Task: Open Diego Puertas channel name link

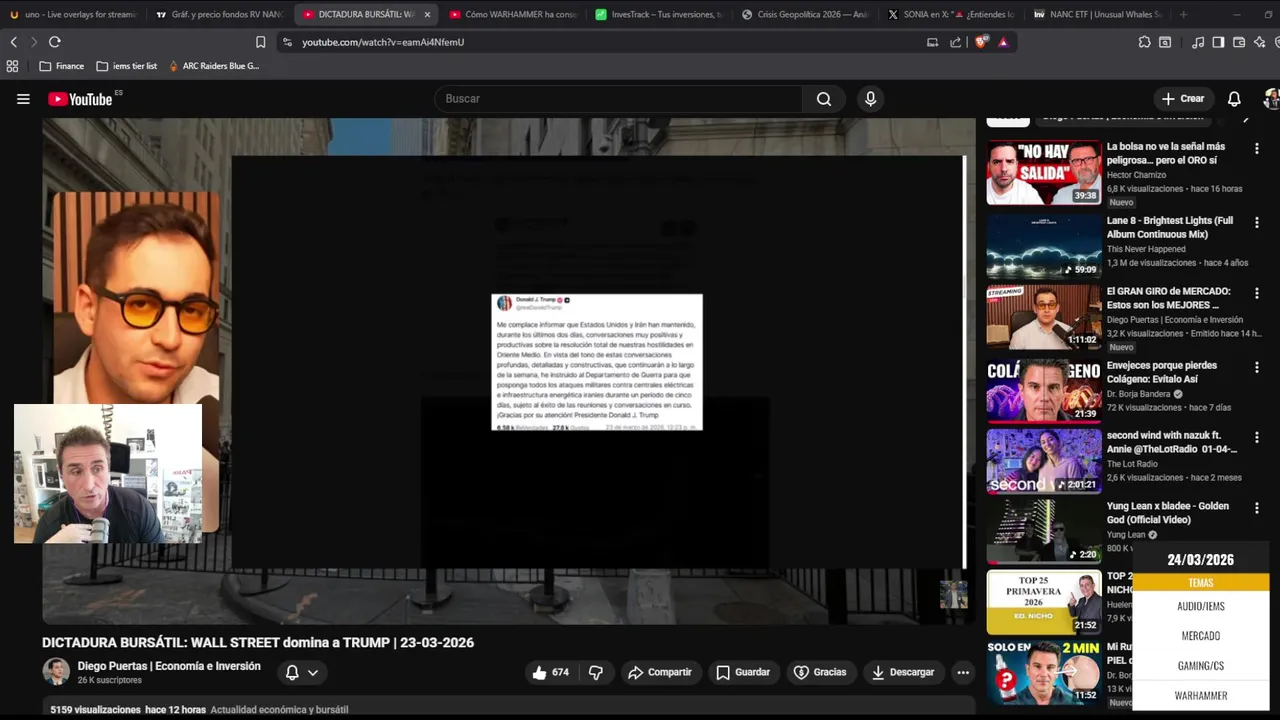Action: pyautogui.click(x=169, y=666)
